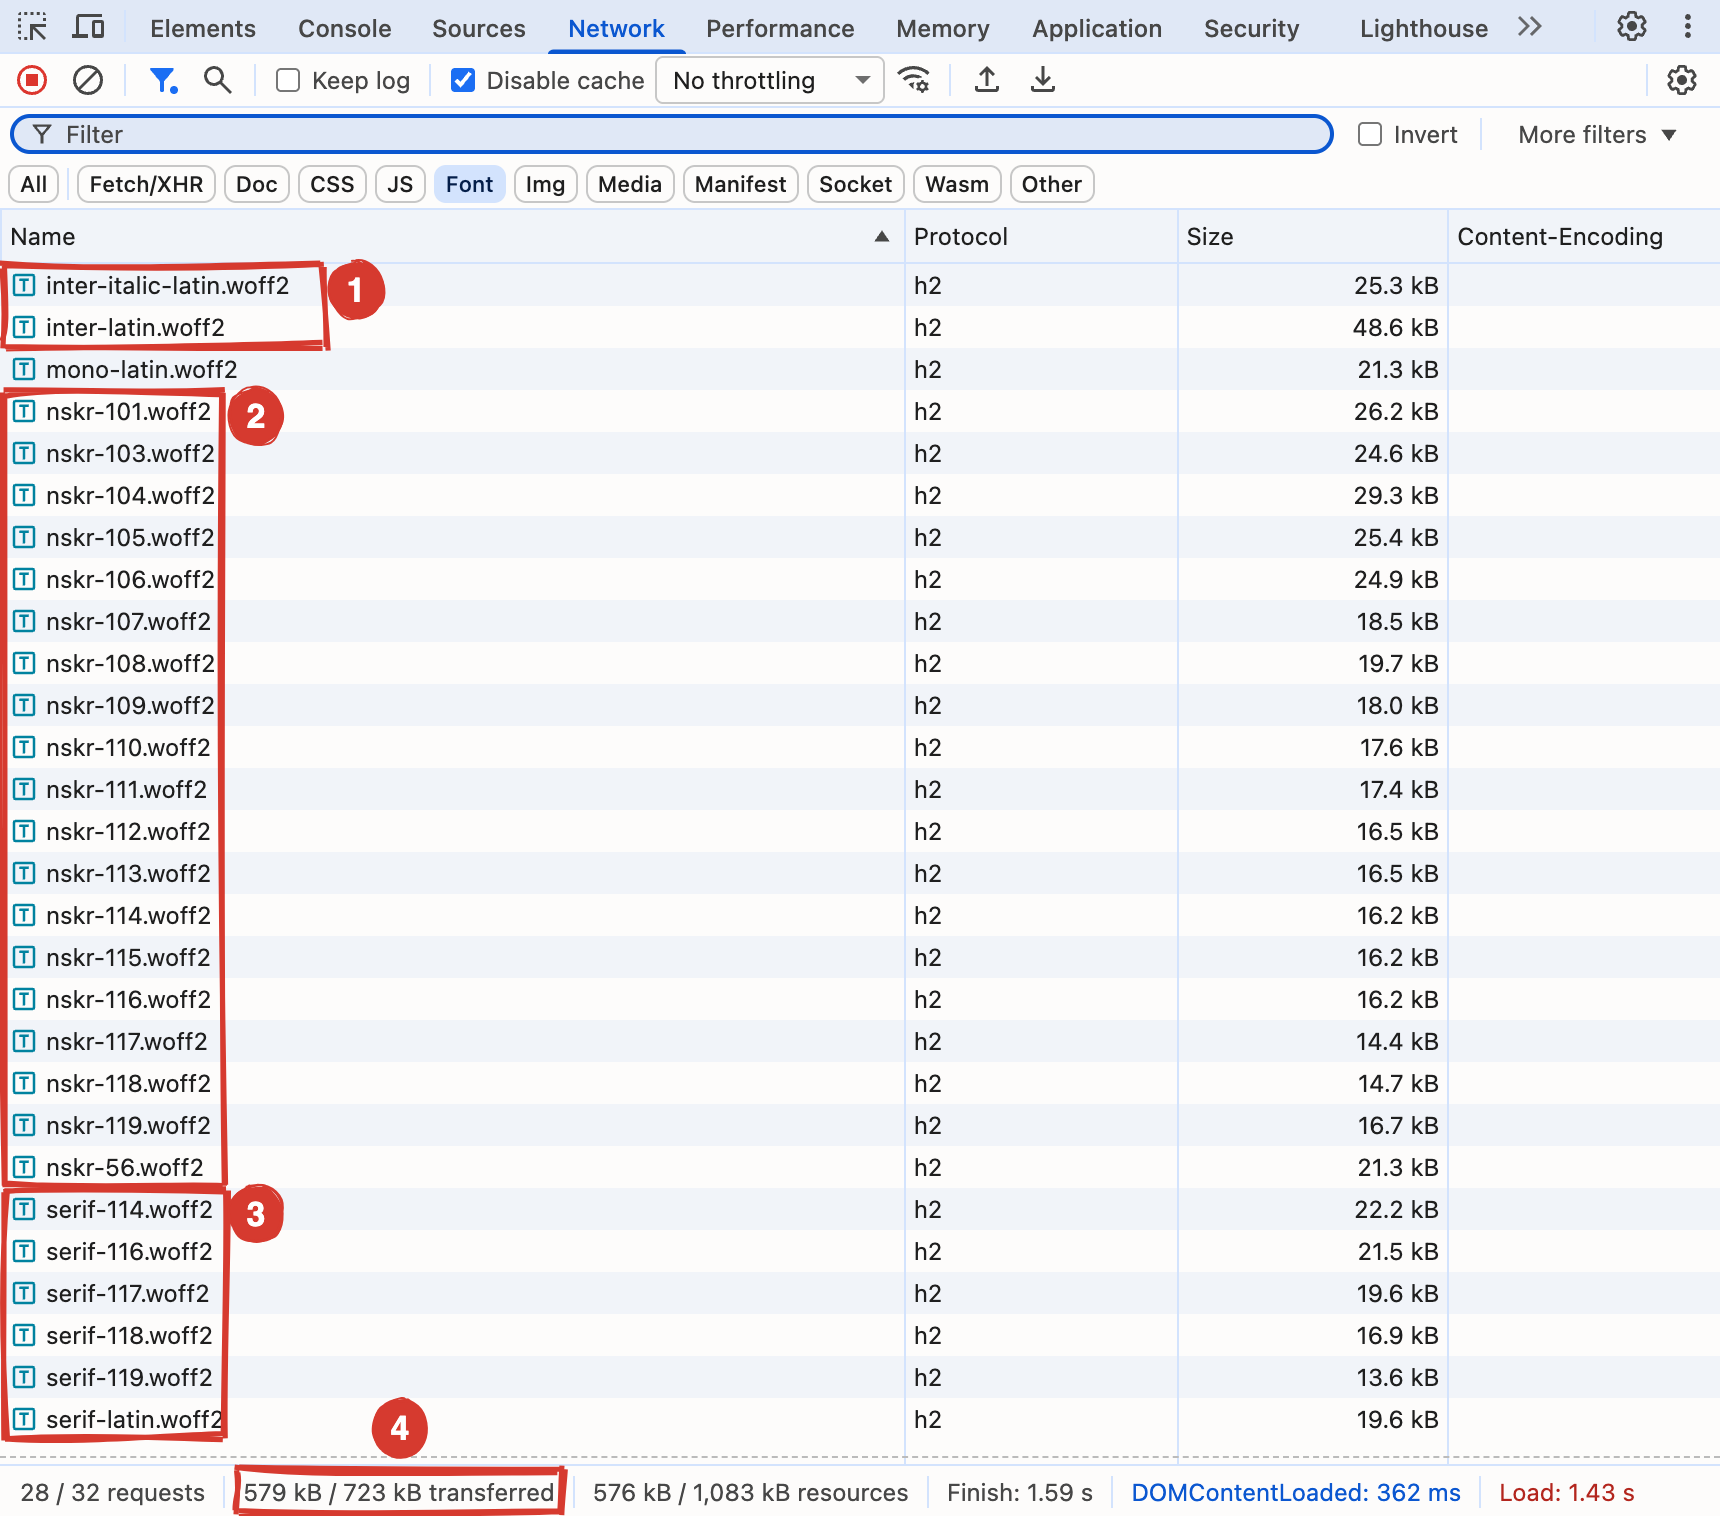Uncheck the Disable cache checkbox

463,80
